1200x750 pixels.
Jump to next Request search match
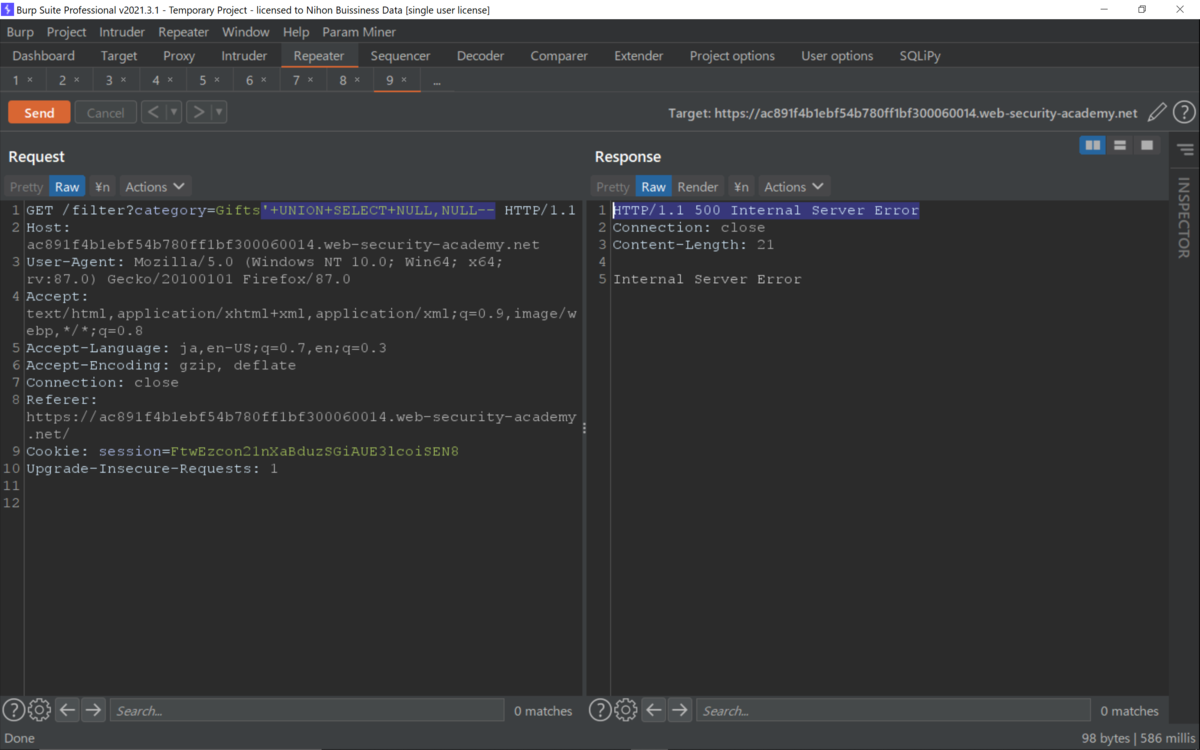tap(93, 710)
